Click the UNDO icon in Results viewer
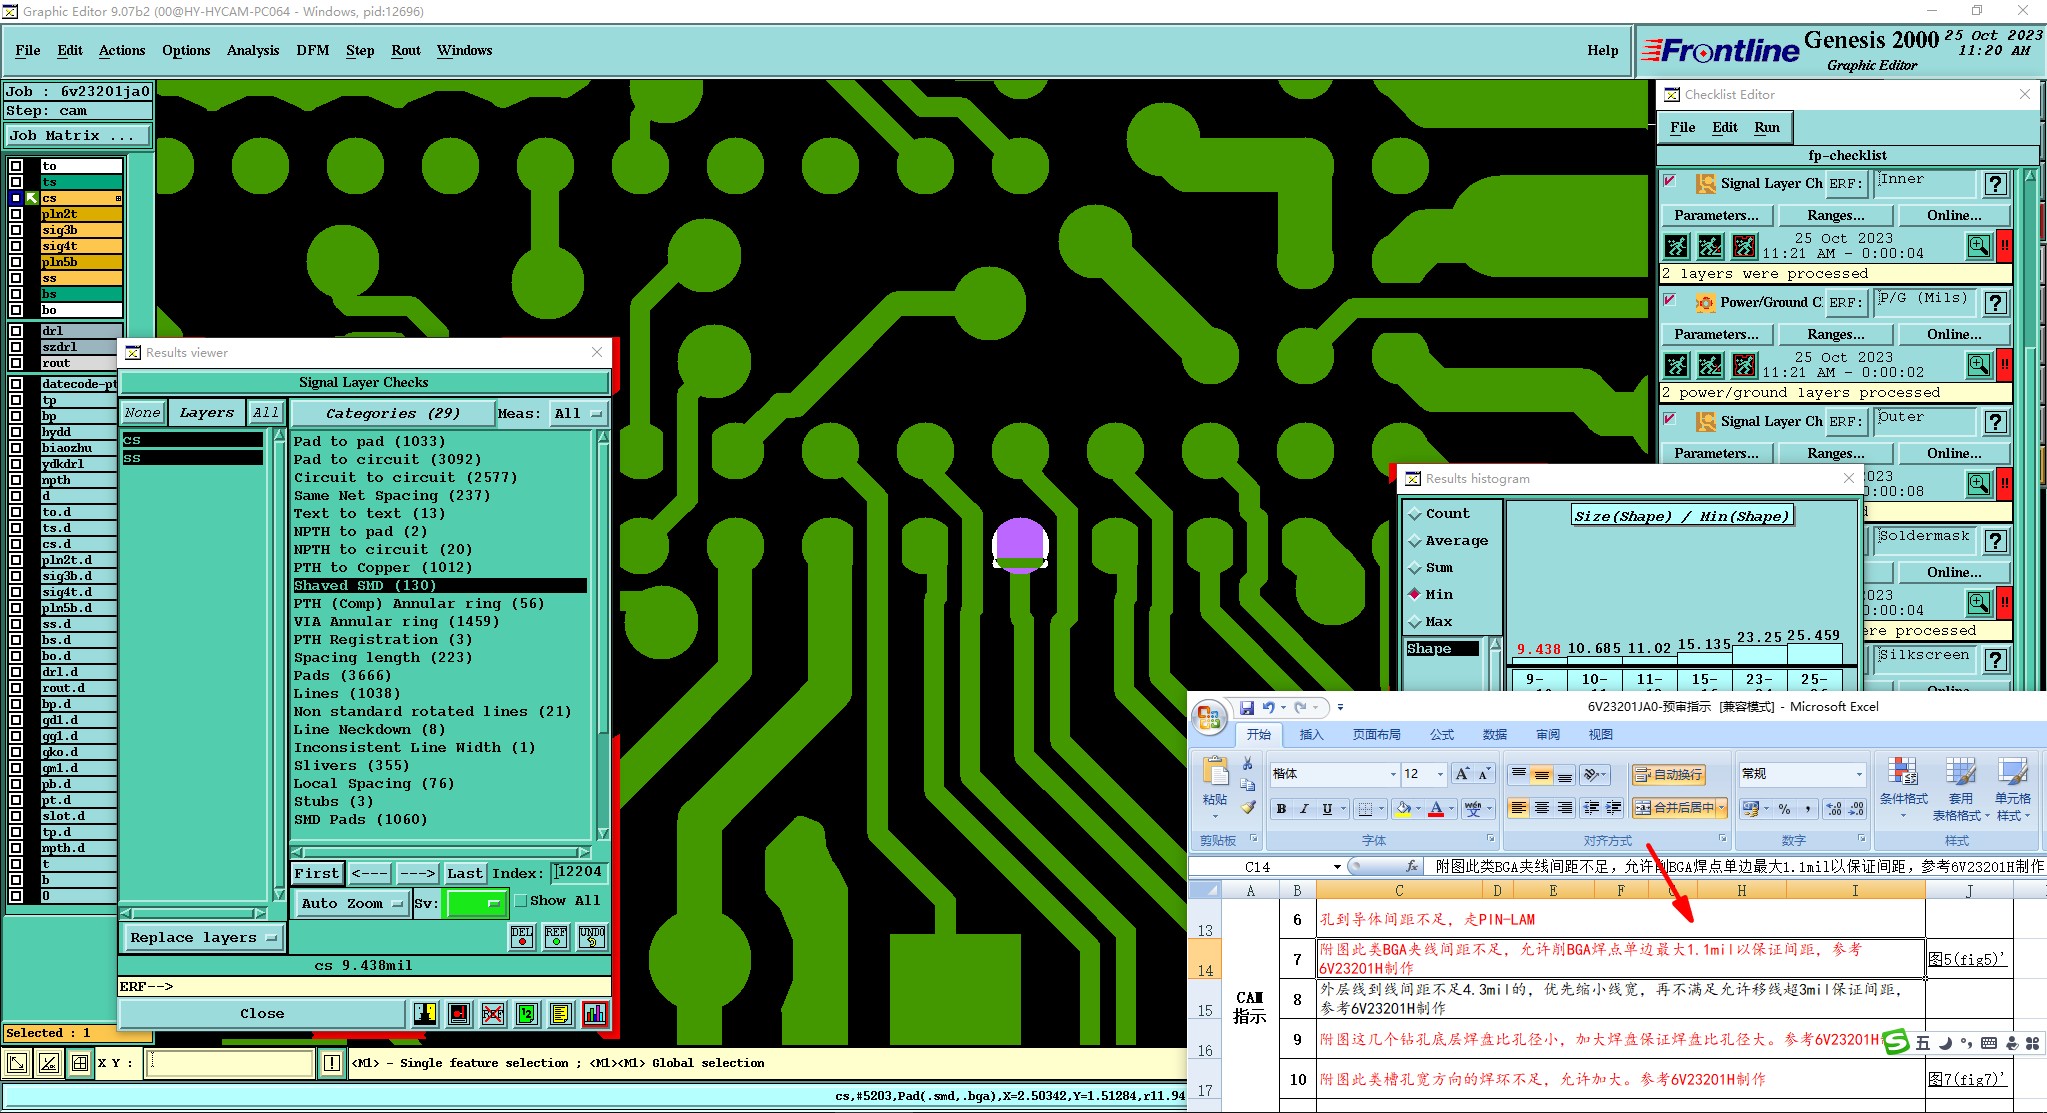The height and width of the screenshot is (1113, 2047). pos(592,937)
